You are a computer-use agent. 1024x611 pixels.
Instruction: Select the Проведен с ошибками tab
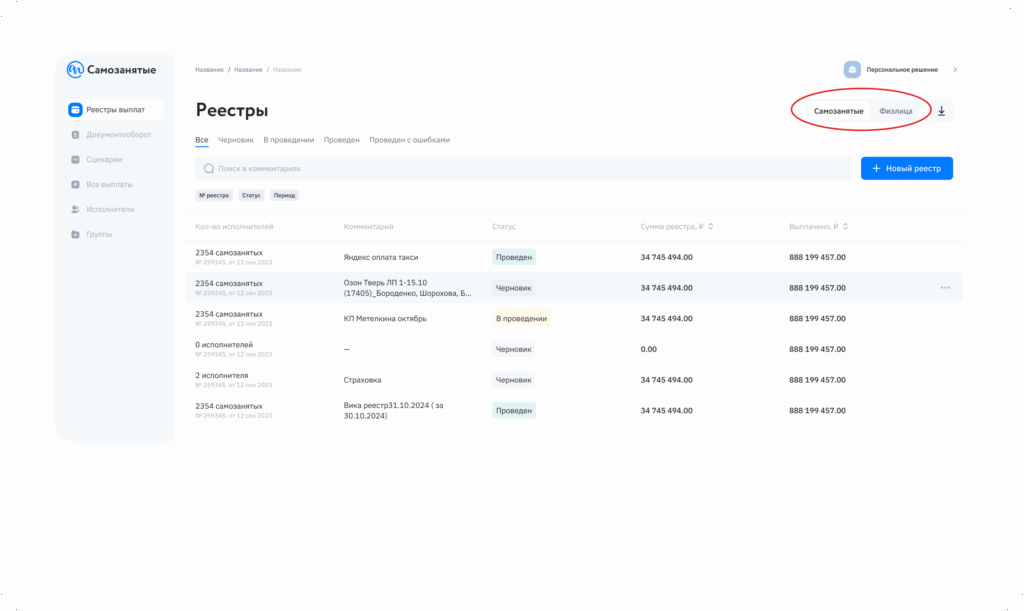point(409,140)
